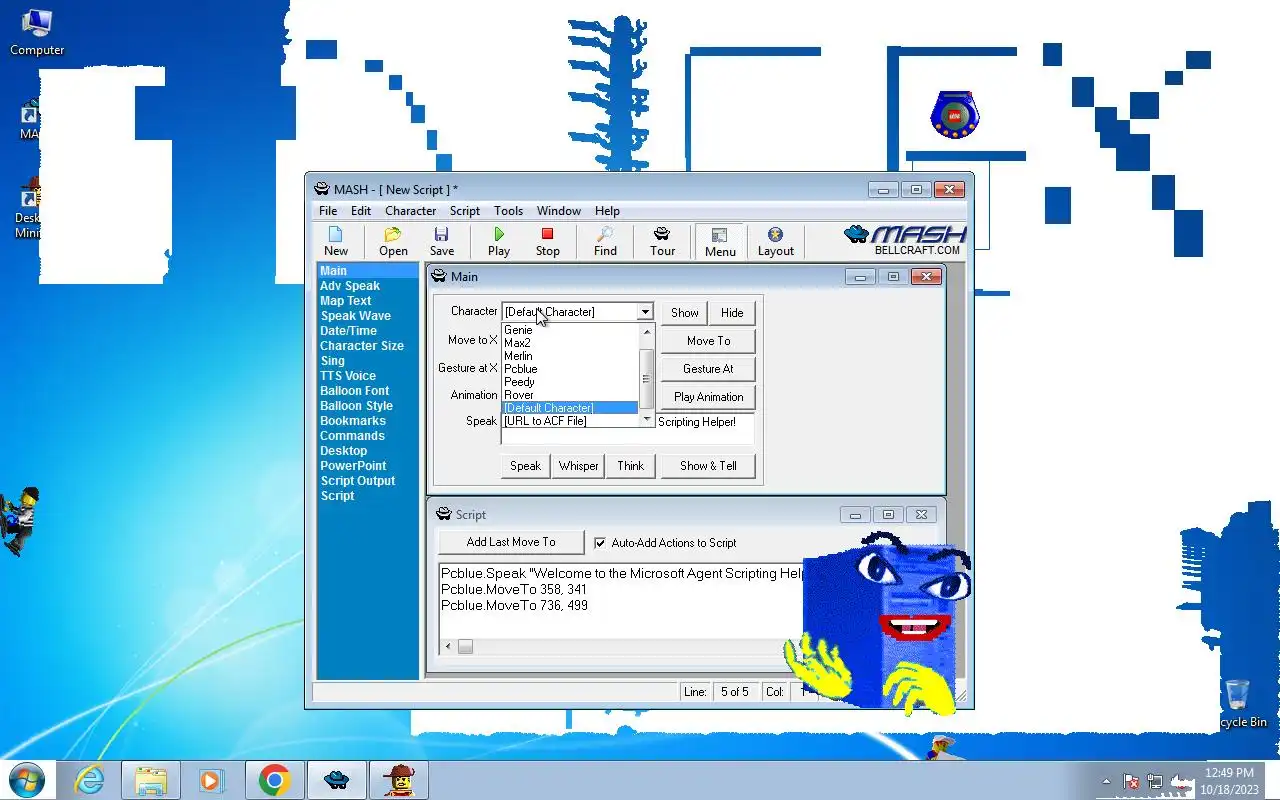1280x800 pixels.
Task: Click the Speak button
Action: [x=525, y=466]
